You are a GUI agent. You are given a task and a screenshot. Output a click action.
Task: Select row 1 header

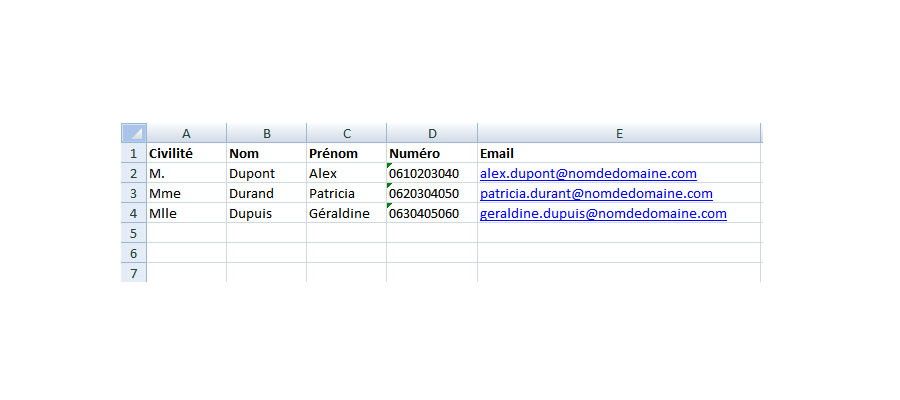click(134, 153)
